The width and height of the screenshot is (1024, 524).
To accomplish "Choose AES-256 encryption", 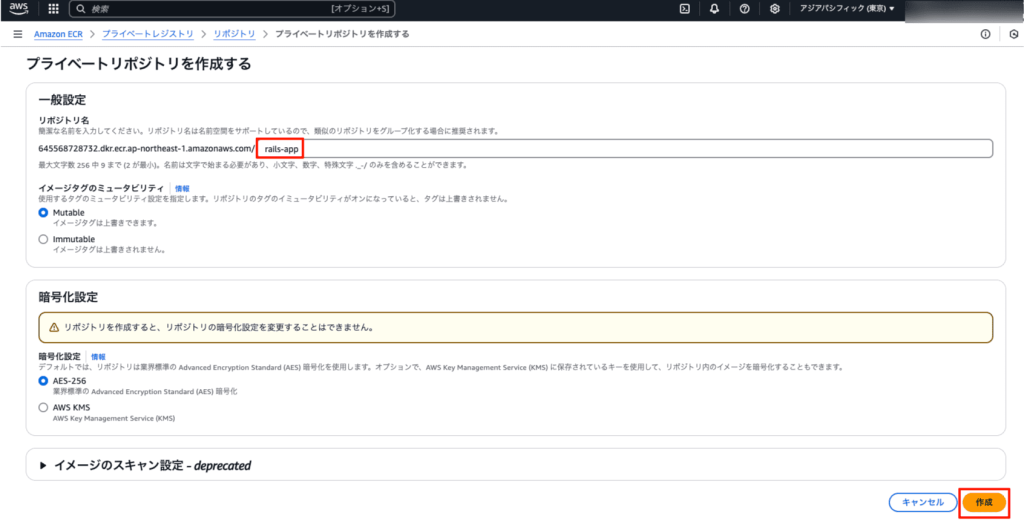I will click(43, 381).
